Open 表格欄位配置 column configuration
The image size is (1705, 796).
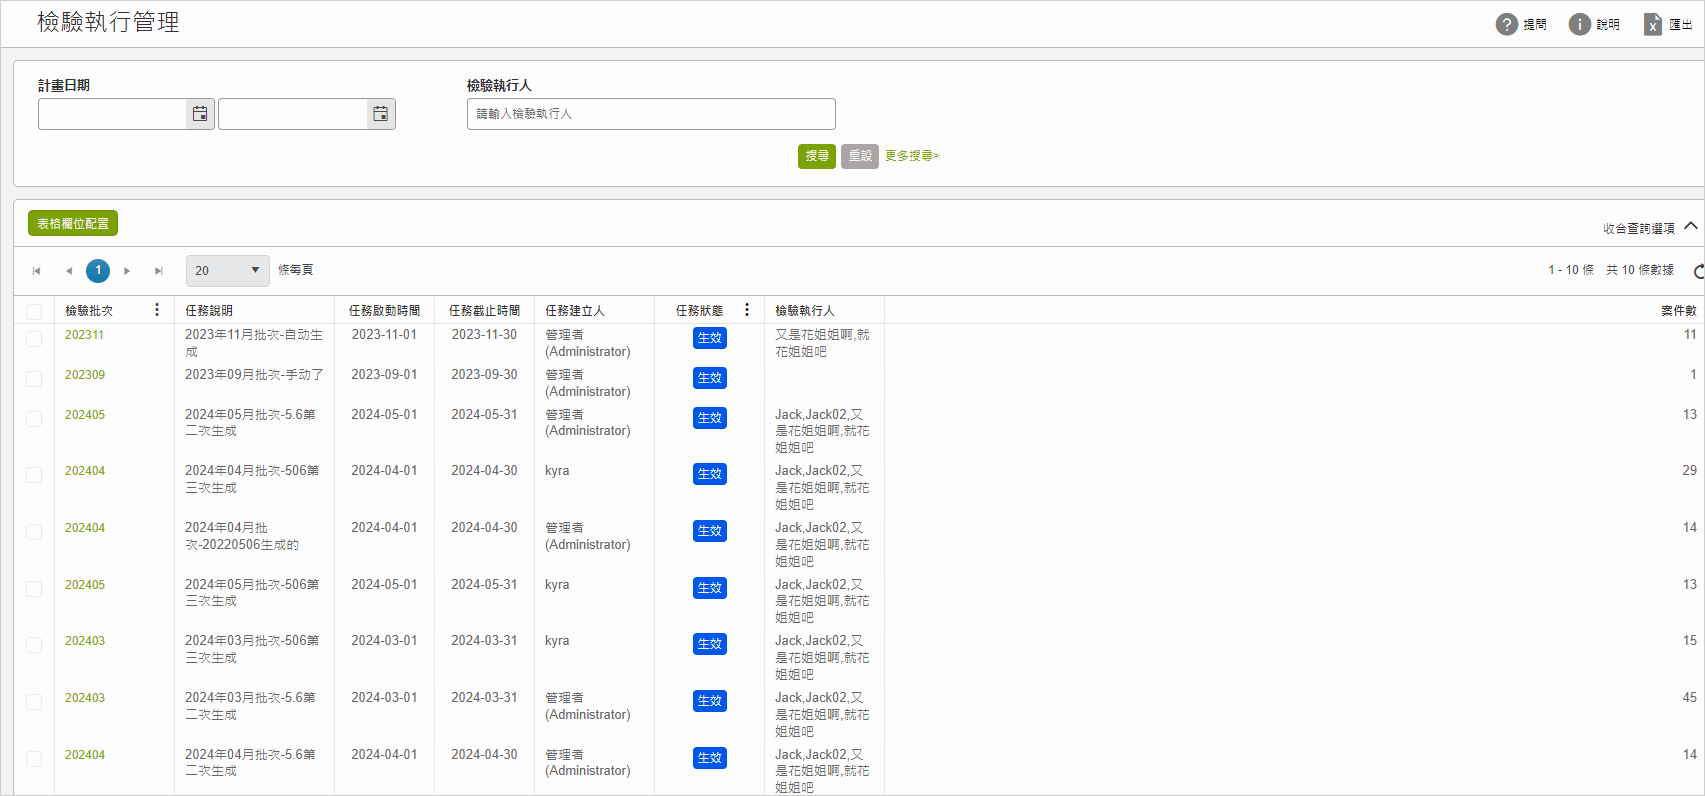tap(73, 223)
